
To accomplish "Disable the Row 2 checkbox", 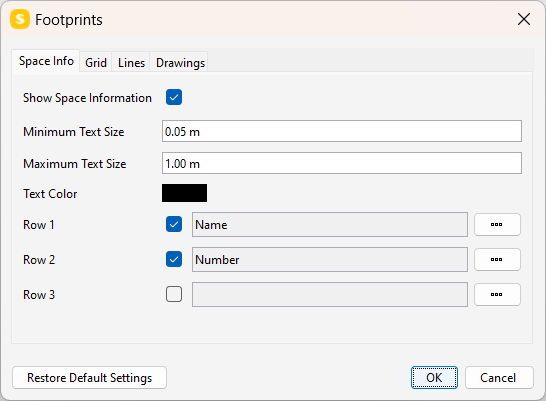I will click(x=174, y=259).
